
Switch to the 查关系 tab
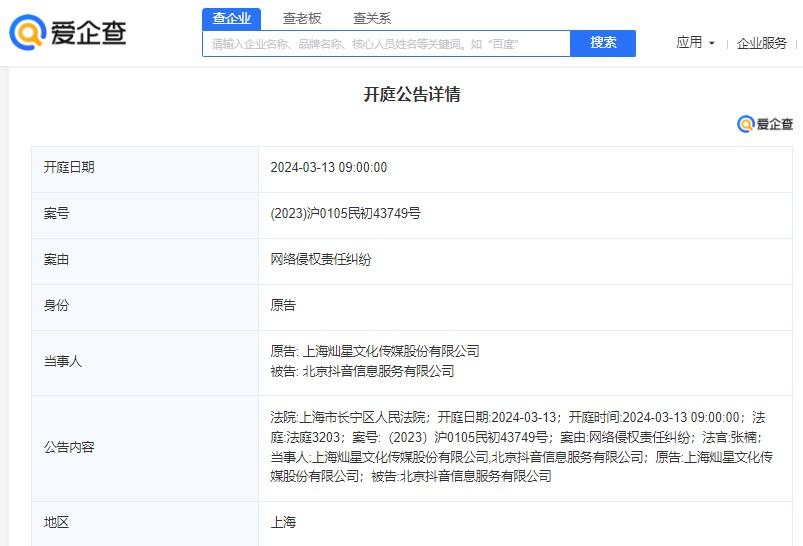pos(372,19)
